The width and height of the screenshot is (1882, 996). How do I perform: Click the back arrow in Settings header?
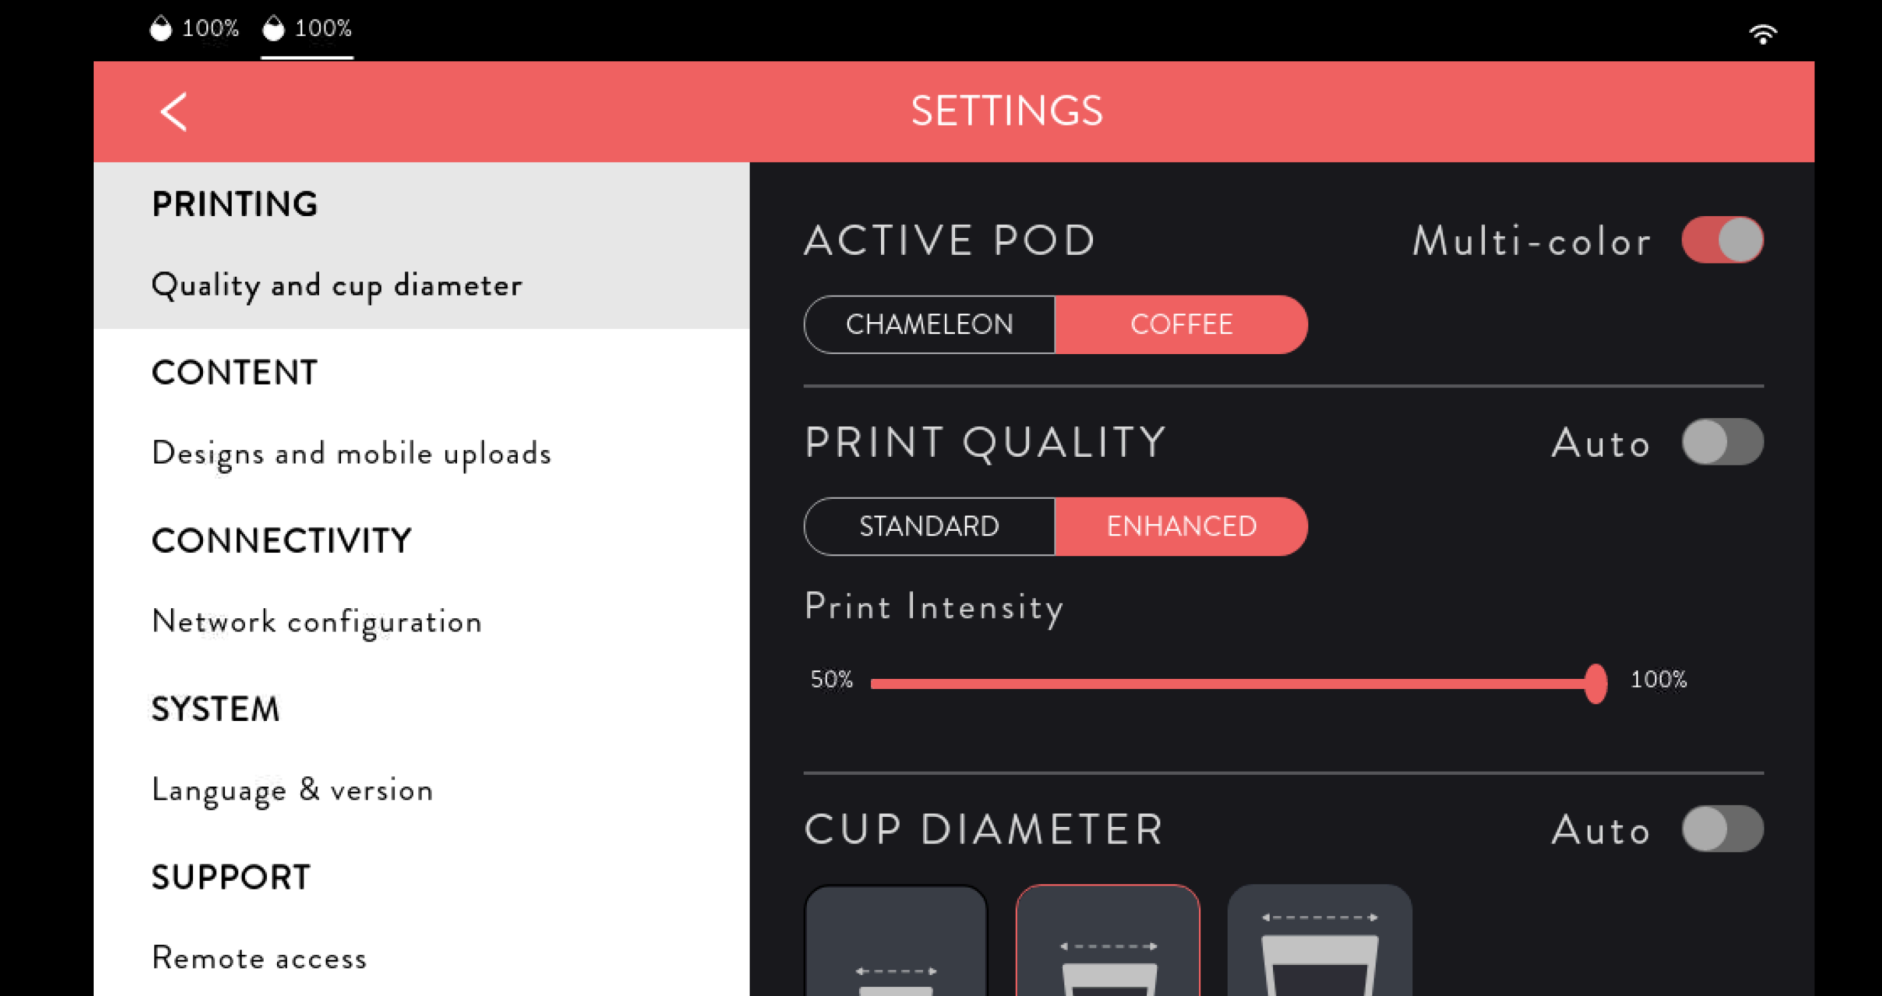[174, 111]
